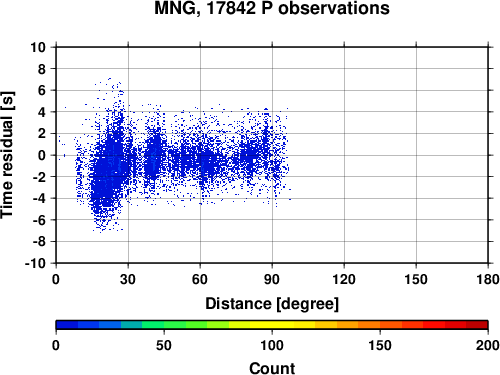Click the colorbar tick label '150'
The width and height of the screenshot is (500, 375).
click(380, 345)
